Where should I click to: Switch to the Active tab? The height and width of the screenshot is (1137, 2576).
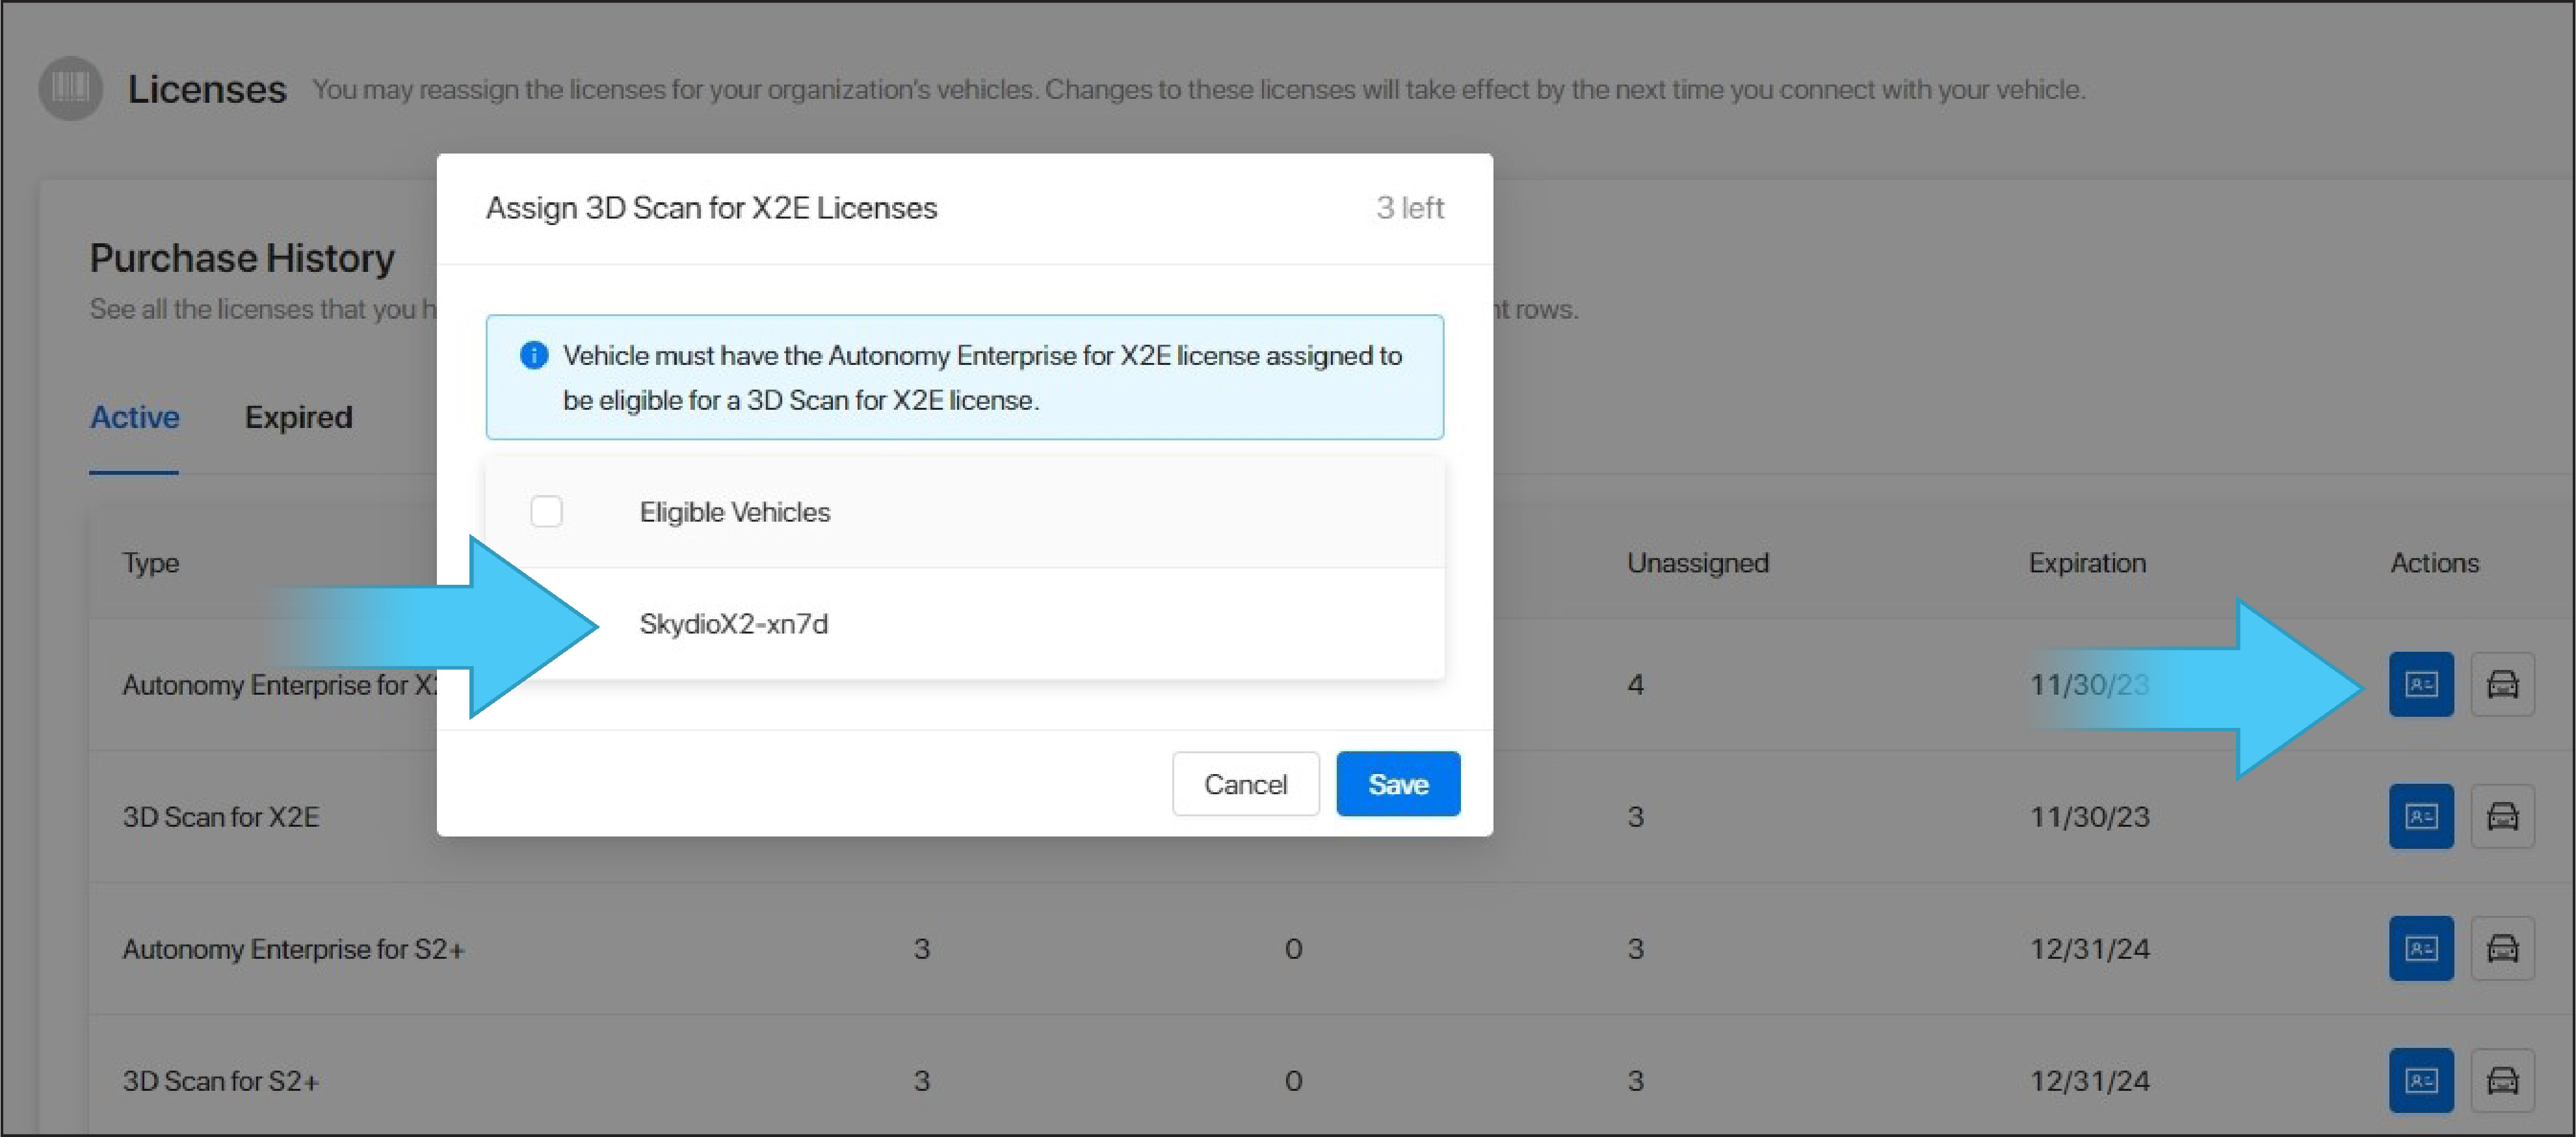[x=134, y=417]
